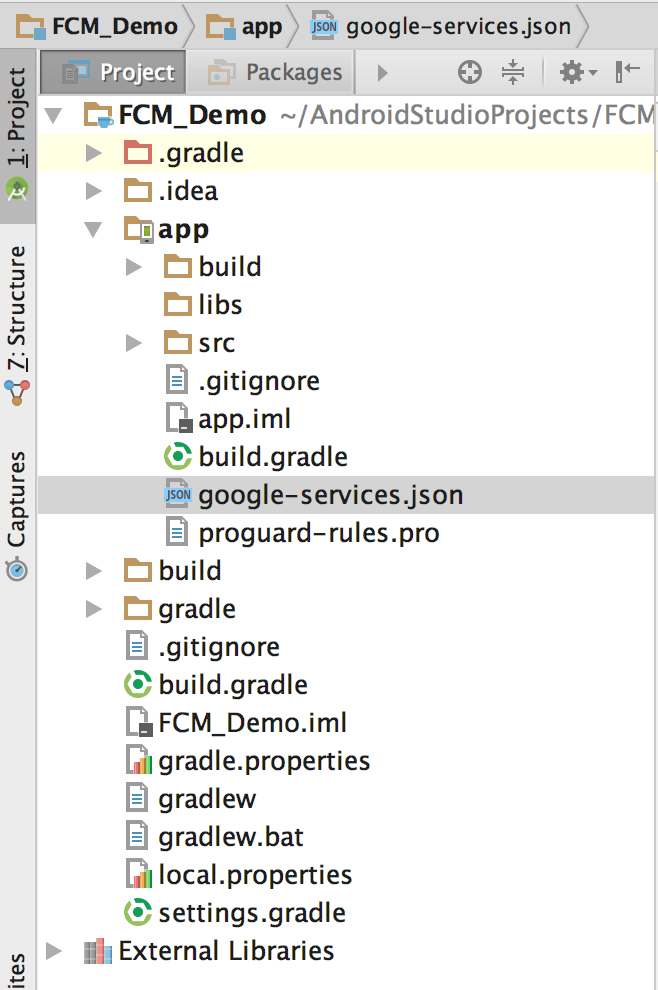
Task: Switch to the Packages tab
Action: [273, 73]
